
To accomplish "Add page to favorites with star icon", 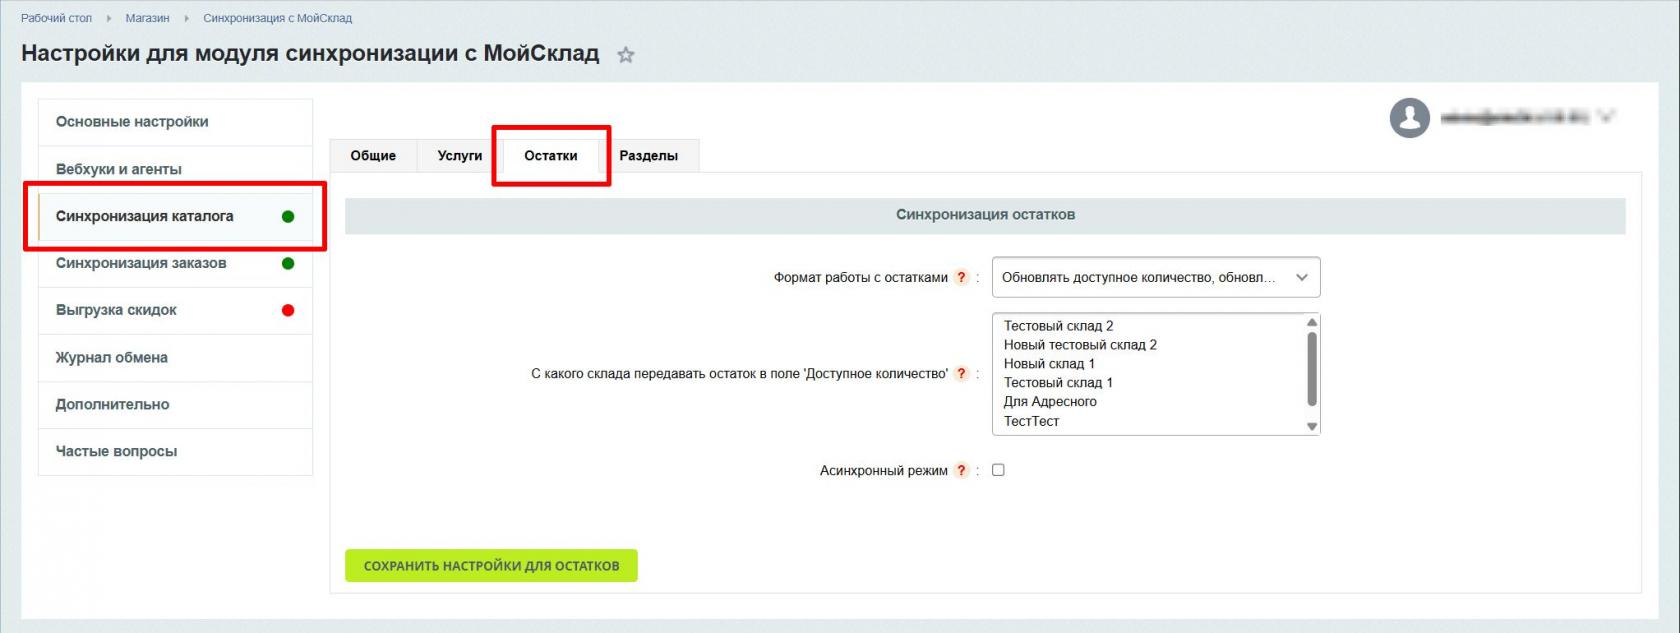I will coord(626,55).
